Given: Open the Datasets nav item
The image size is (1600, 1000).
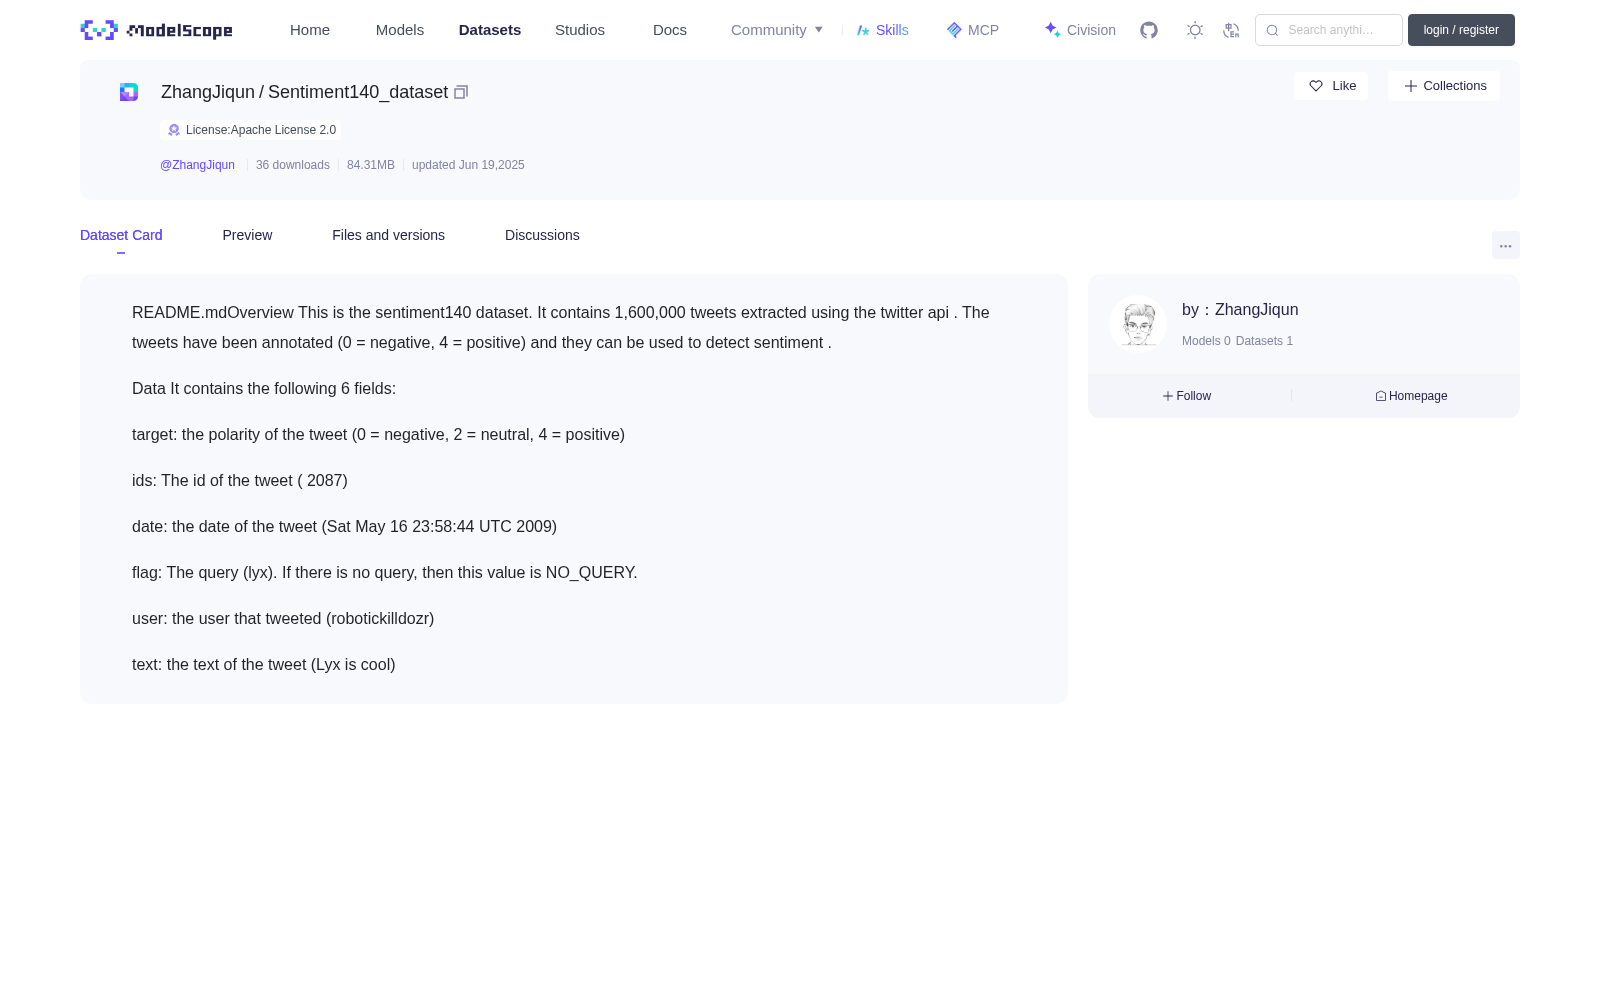Looking at the screenshot, I should click(x=490, y=30).
